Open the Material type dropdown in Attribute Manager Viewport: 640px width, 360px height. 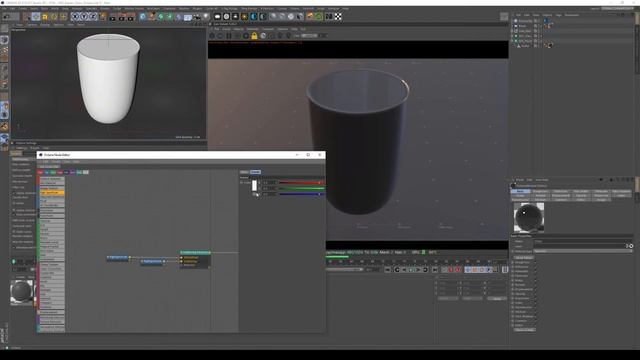(583, 251)
